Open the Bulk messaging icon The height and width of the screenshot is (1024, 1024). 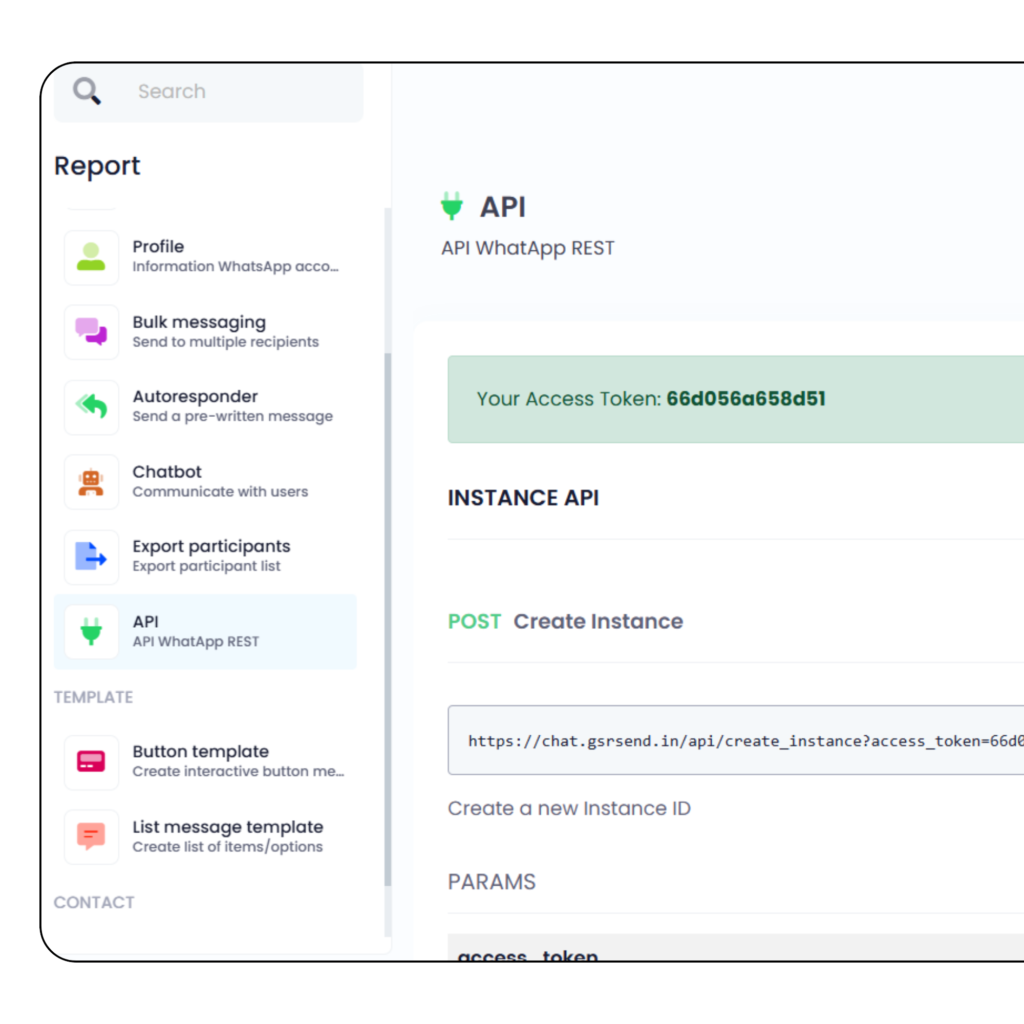pyautogui.click(x=91, y=331)
